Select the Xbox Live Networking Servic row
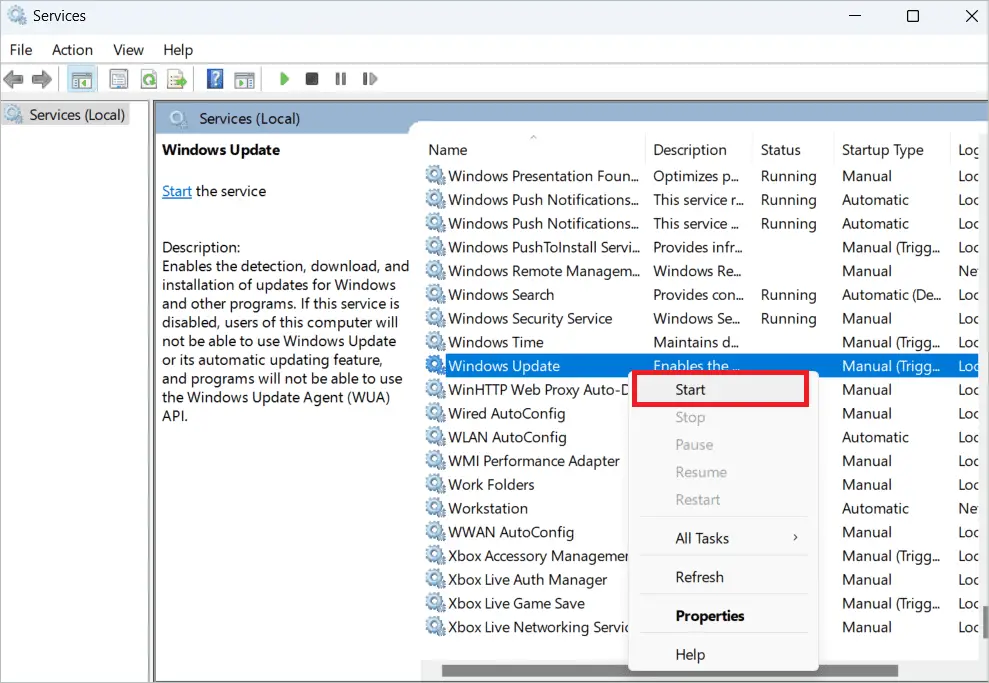The image size is (989, 683). [538, 627]
